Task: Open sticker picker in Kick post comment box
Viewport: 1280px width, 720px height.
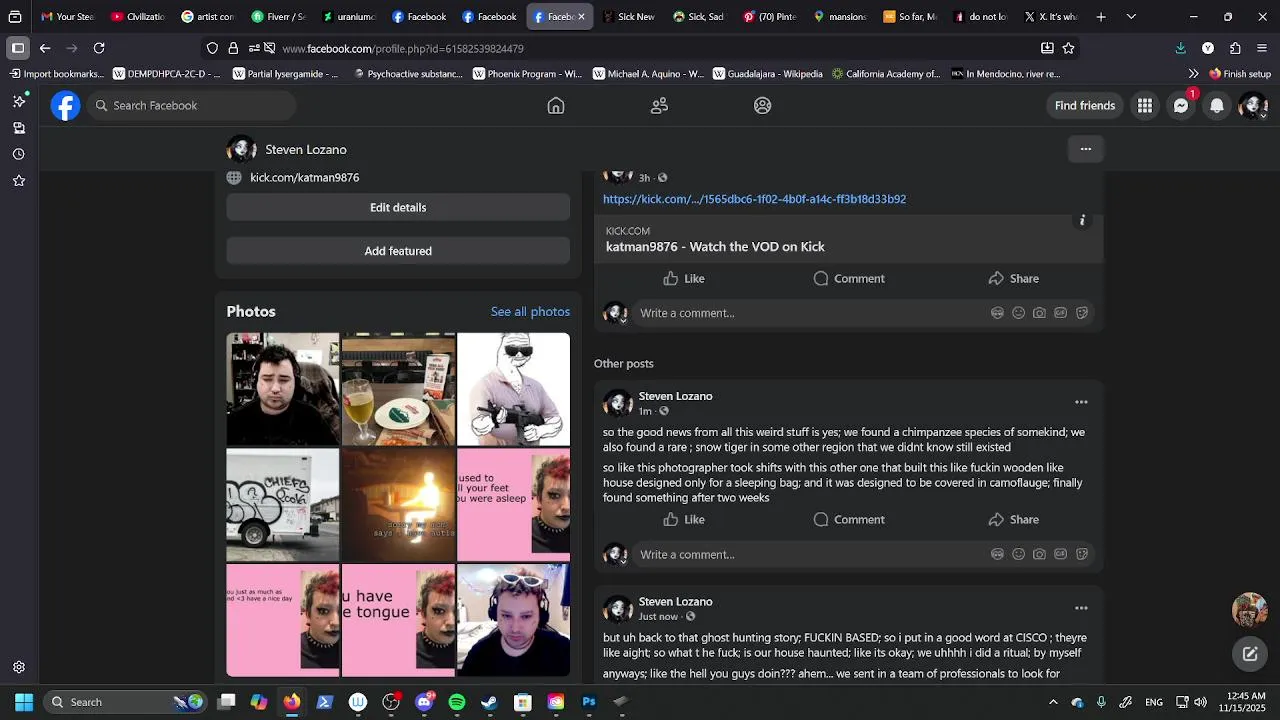Action: [x=1081, y=313]
